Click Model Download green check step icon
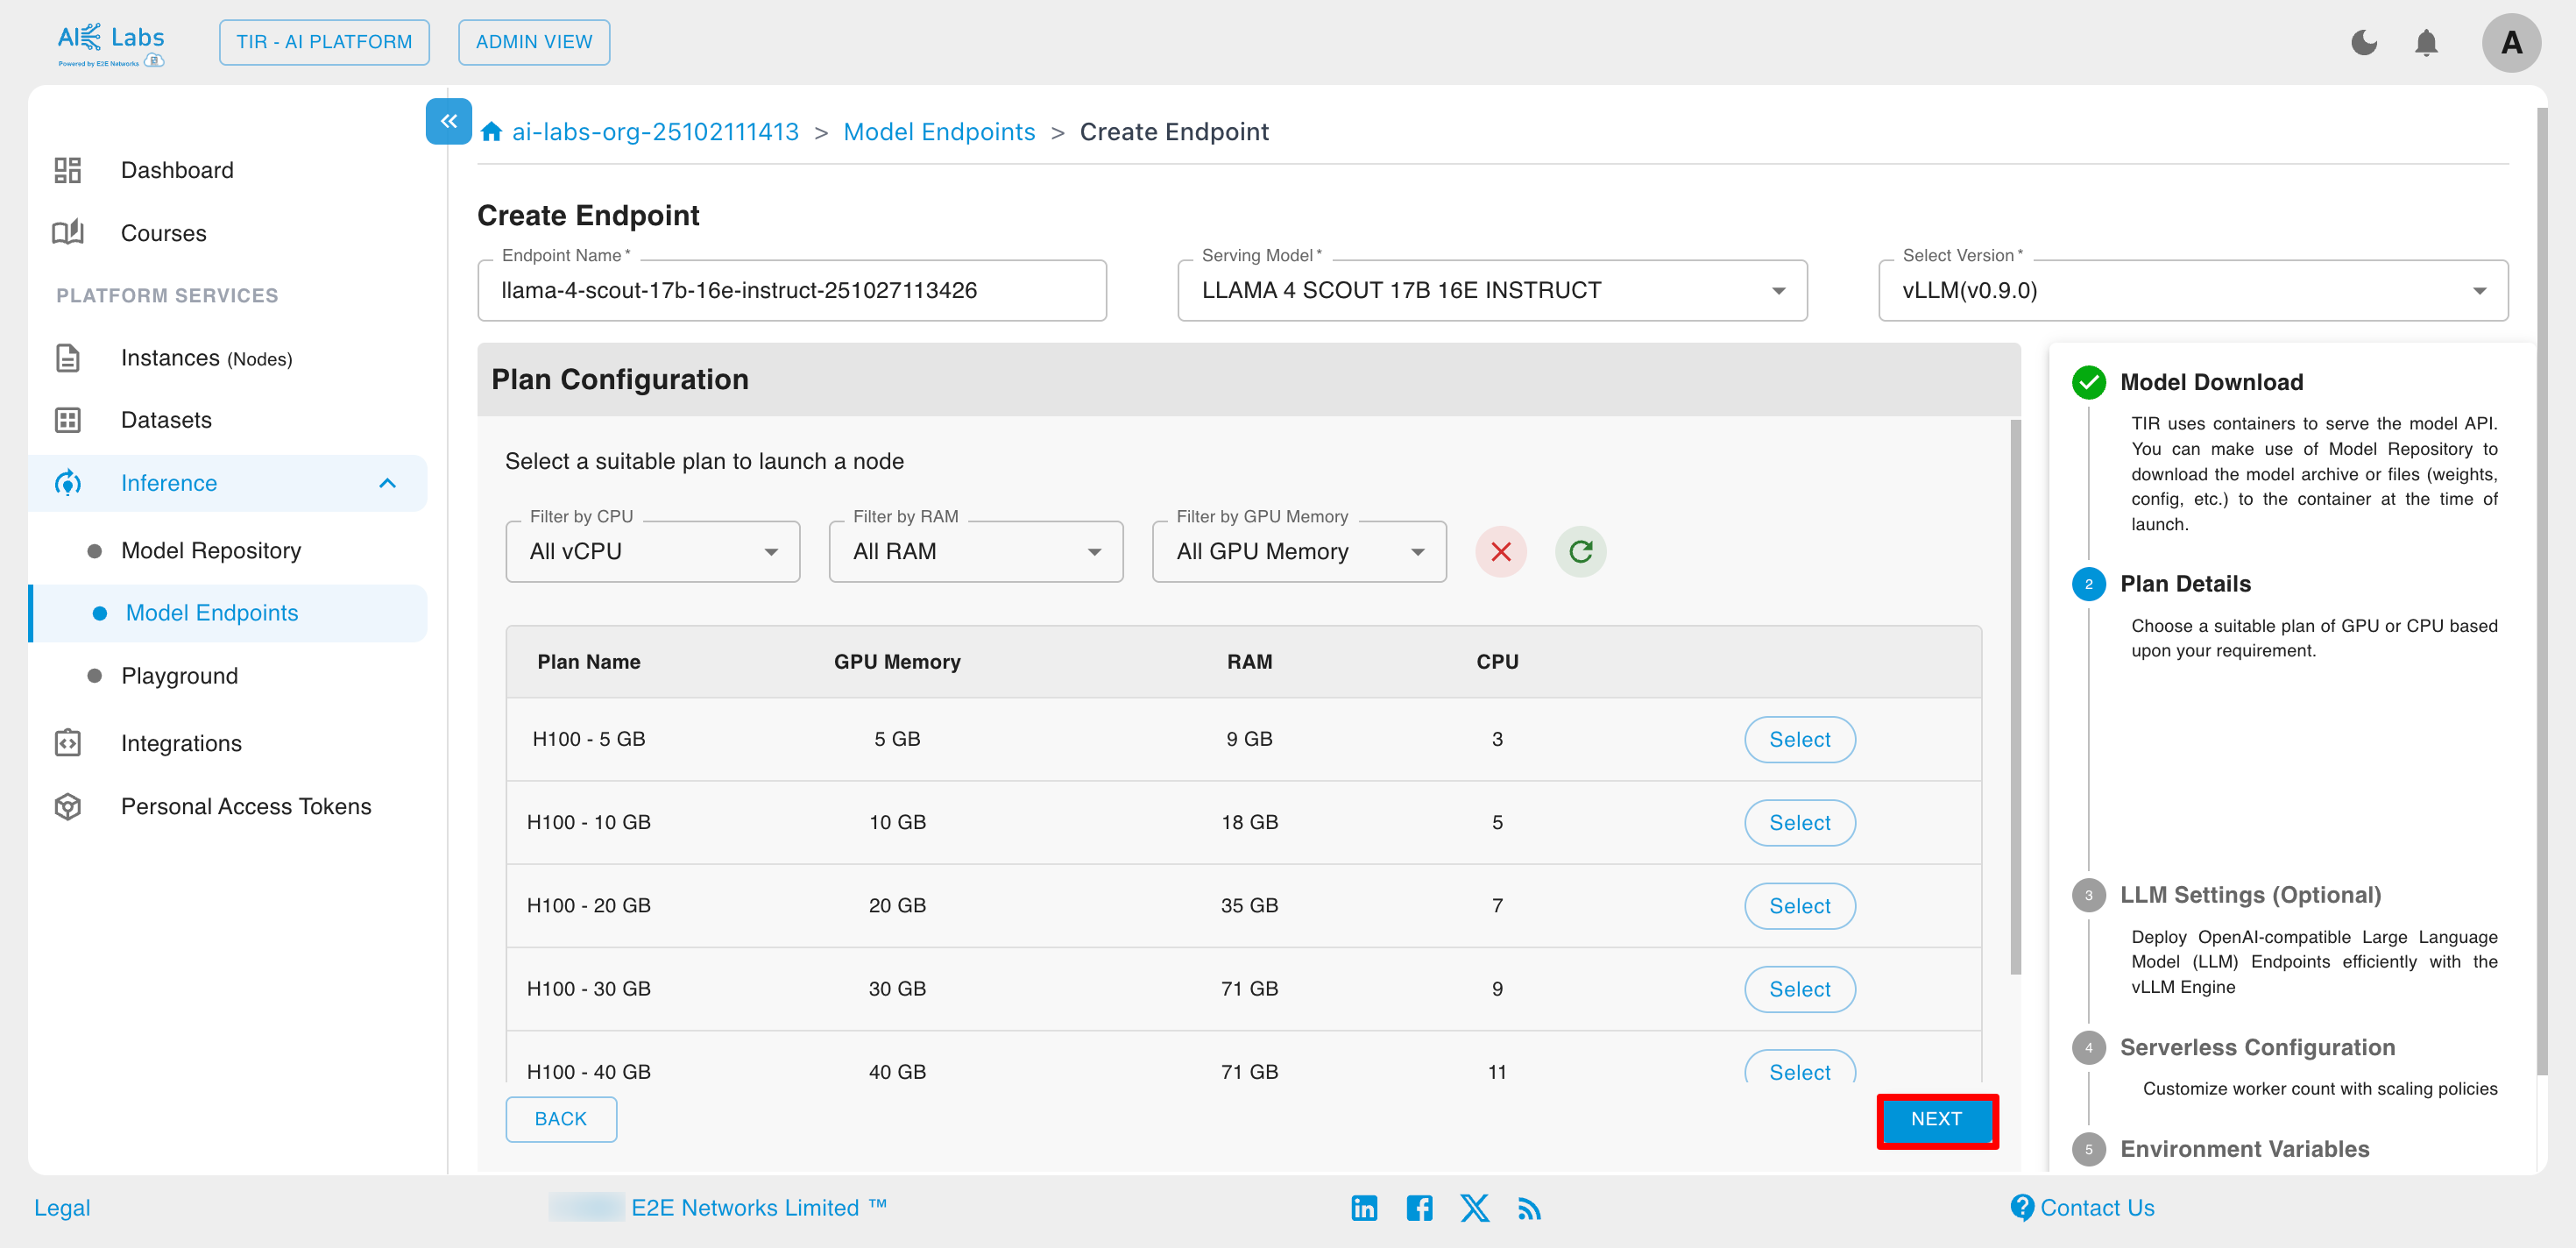The image size is (2576, 1248). click(x=2089, y=382)
